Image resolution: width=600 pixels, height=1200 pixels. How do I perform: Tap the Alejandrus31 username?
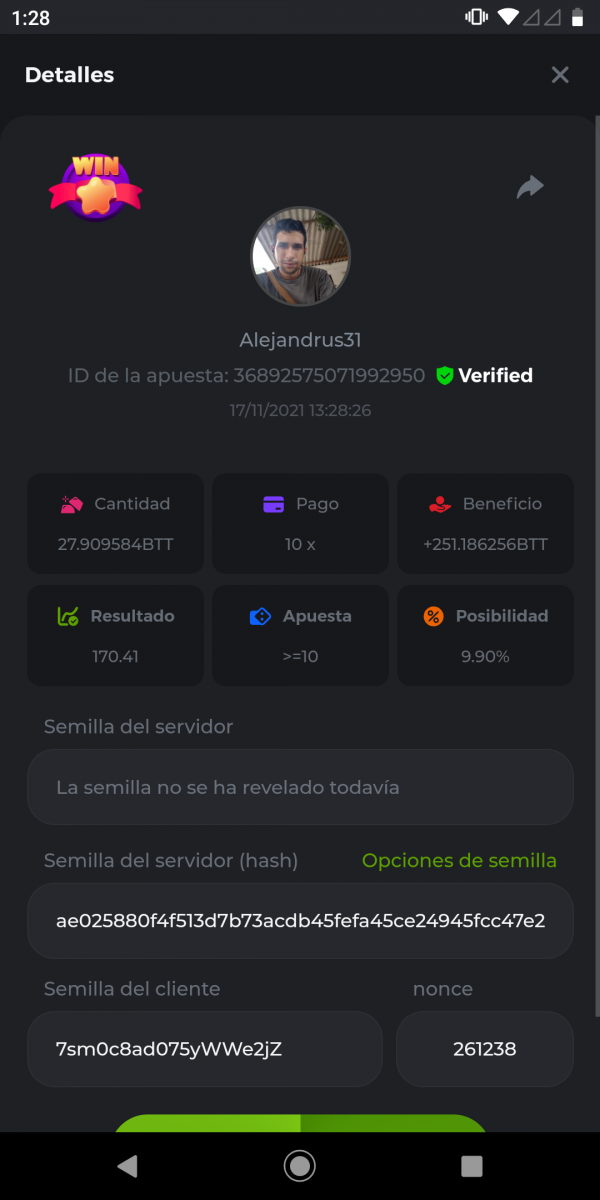coord(300,340)
